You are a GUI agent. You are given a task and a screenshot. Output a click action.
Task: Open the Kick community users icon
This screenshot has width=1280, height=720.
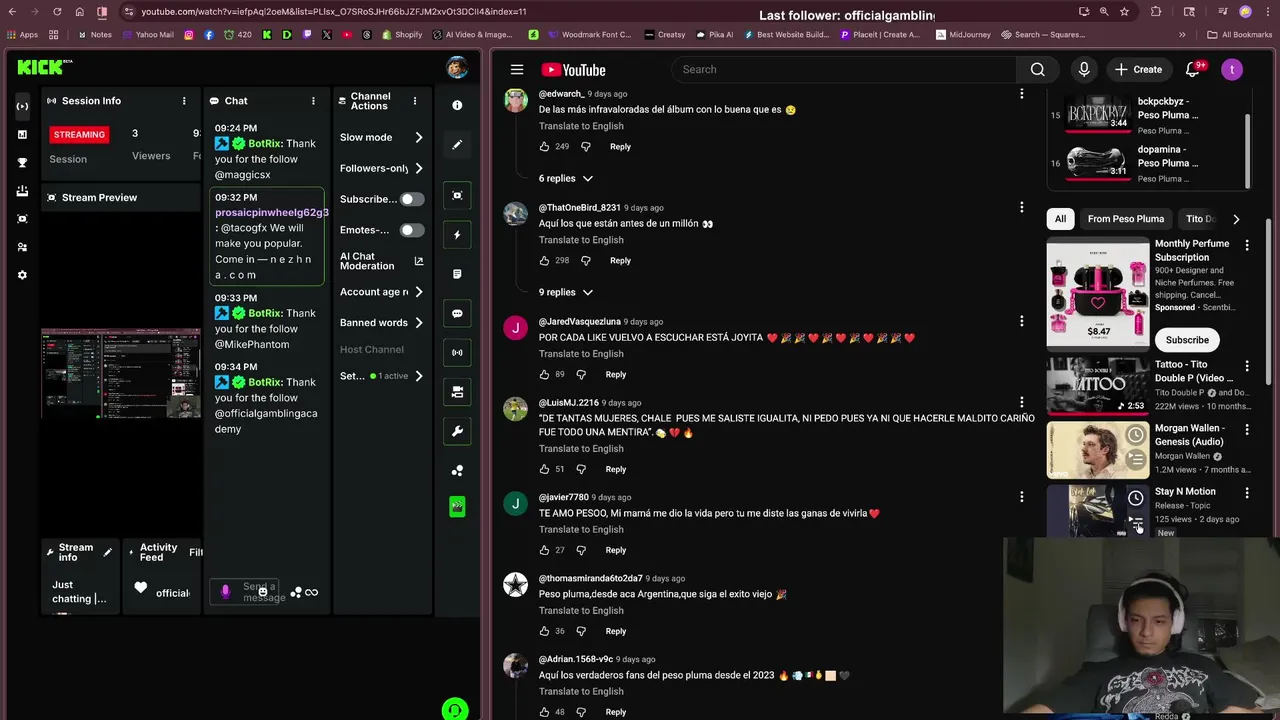click(x=23, y=247)
